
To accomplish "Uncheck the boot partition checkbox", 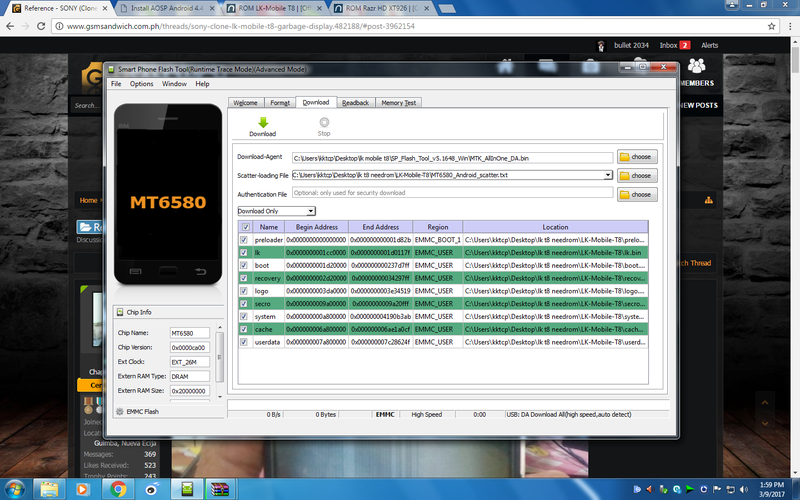I will pos(244,265).
